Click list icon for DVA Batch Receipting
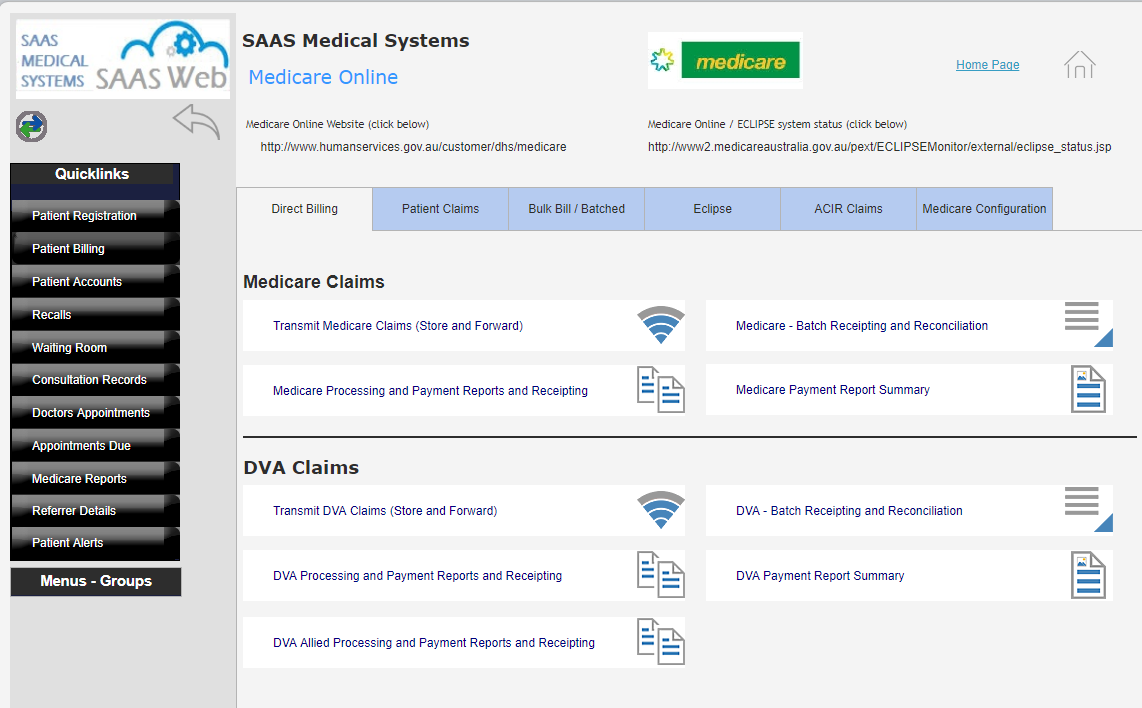Image resolution: width=1142 pixels, height=708 pixels. coord(1088,509)
